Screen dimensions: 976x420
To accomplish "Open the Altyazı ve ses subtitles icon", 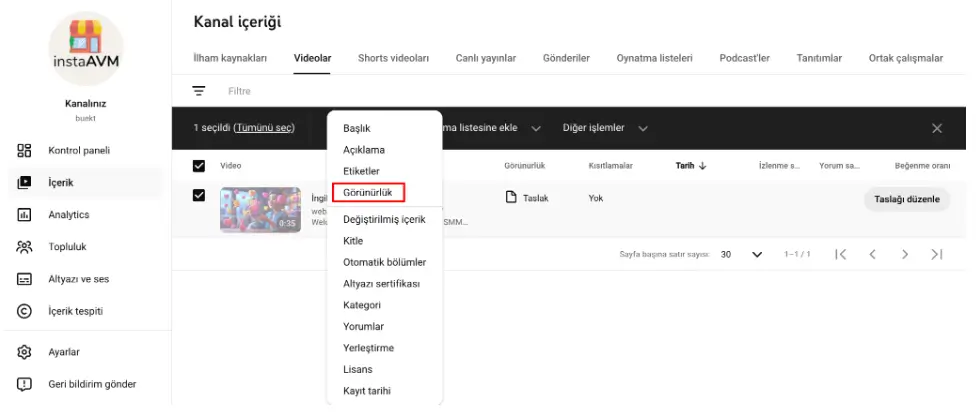I will point(24,279).
